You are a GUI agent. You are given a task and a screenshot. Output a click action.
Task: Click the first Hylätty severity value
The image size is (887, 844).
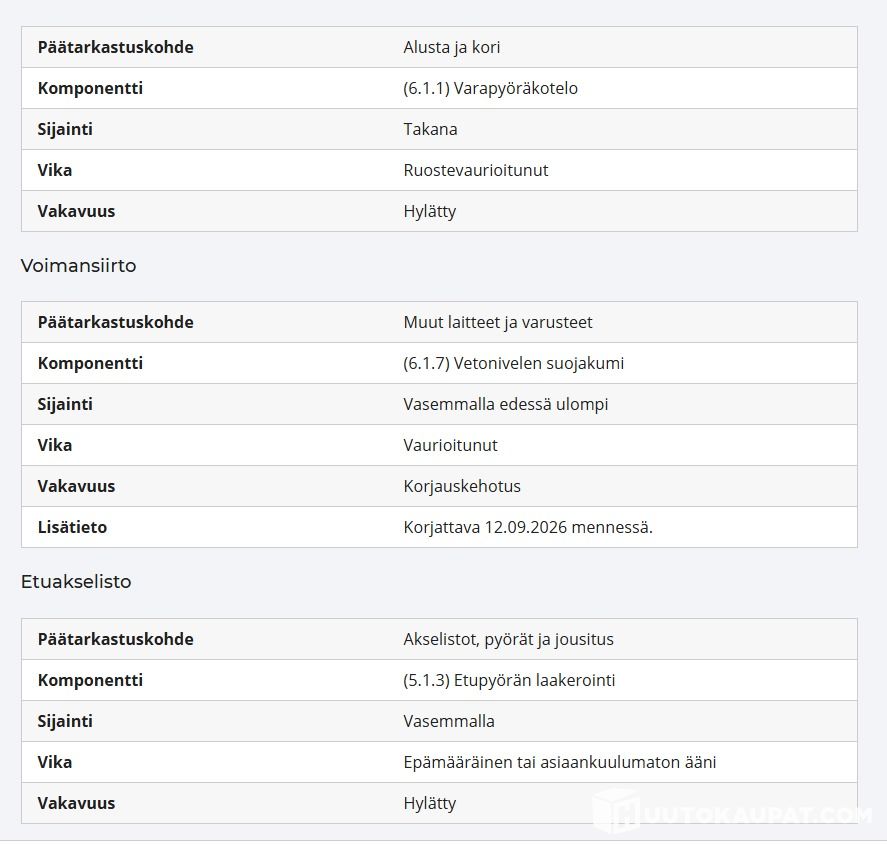click(x=429, y=212)
